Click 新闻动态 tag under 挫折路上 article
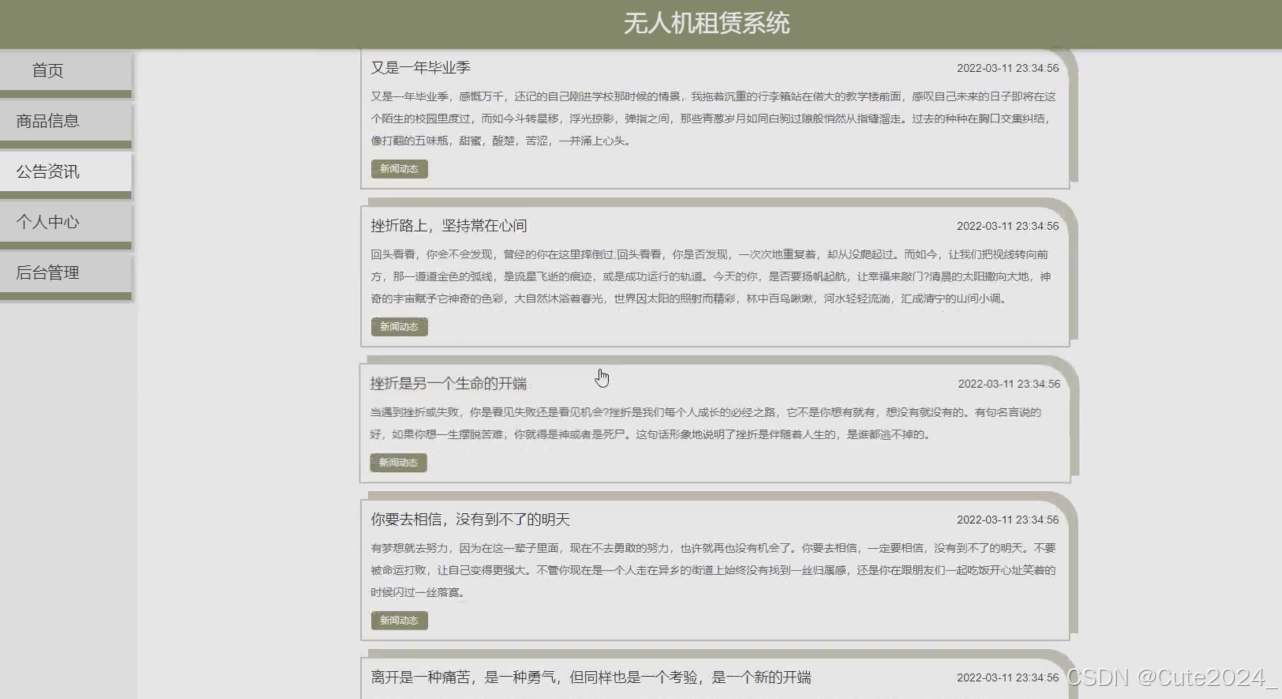 click(399, 327)
